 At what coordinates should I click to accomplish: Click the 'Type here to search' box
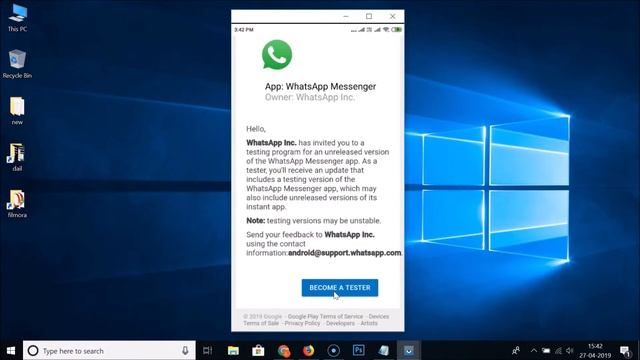[109, 351]
